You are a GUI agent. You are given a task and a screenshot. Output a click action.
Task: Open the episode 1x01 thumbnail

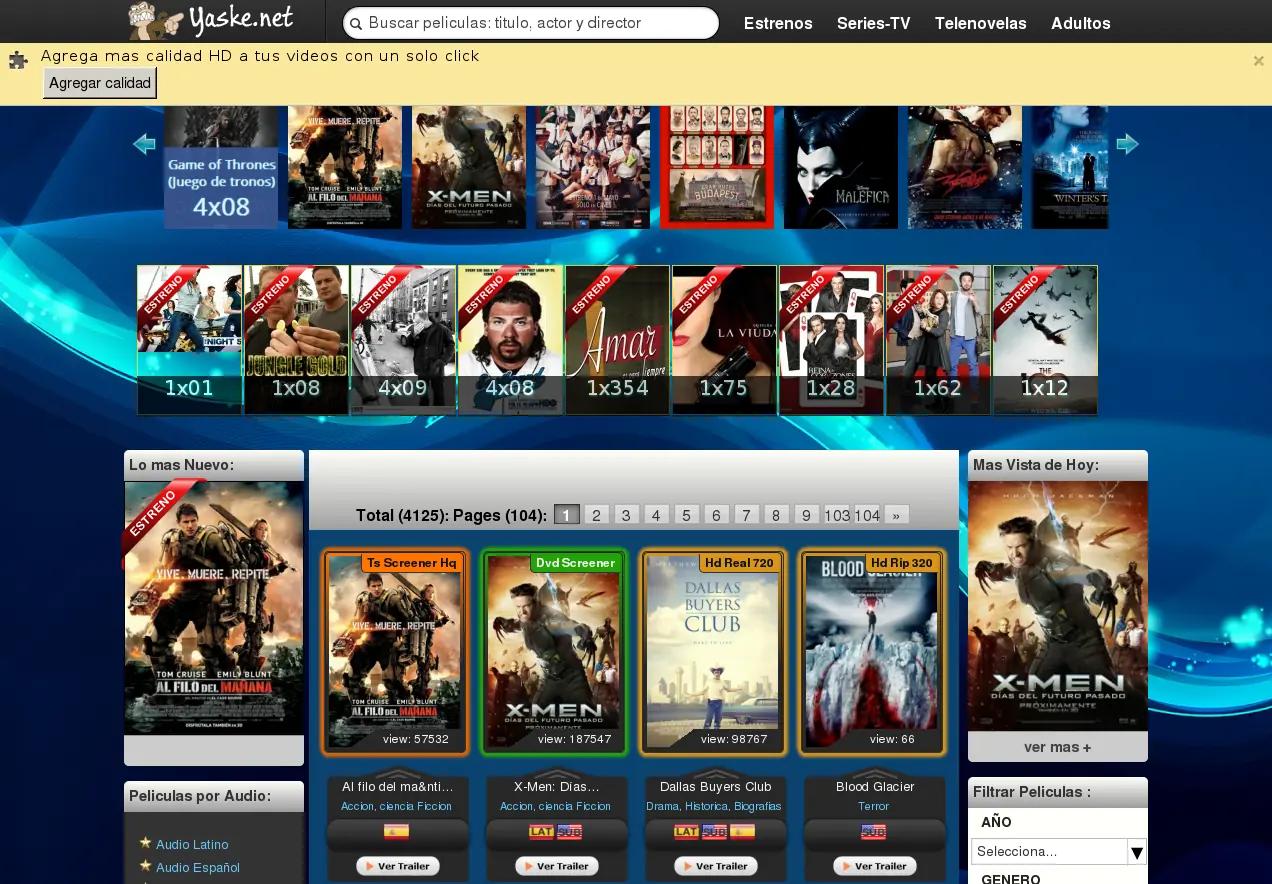pos(189,340)
